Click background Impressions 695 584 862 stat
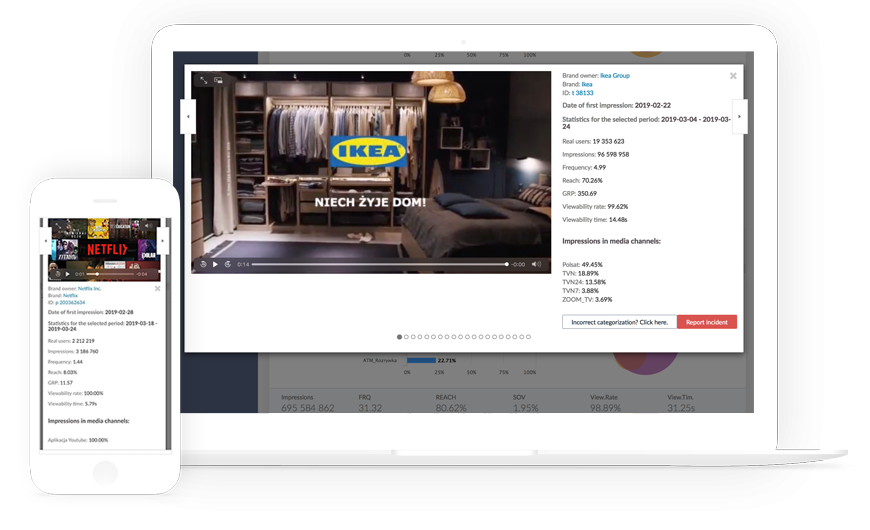The image size is (870, 530). pyautogui.click(x=307, y=403)
